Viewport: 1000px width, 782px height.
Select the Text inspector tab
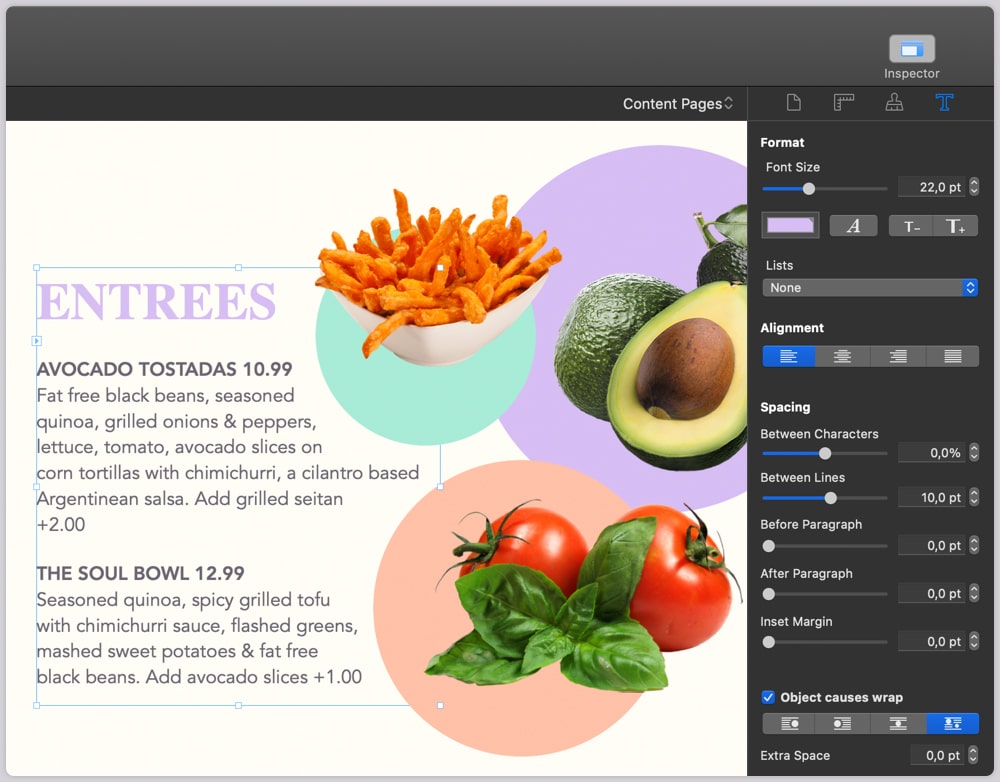point(944,101)
